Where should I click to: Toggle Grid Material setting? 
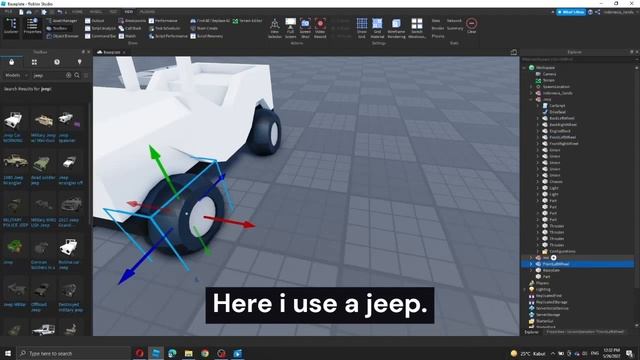[x=377, y=28]
